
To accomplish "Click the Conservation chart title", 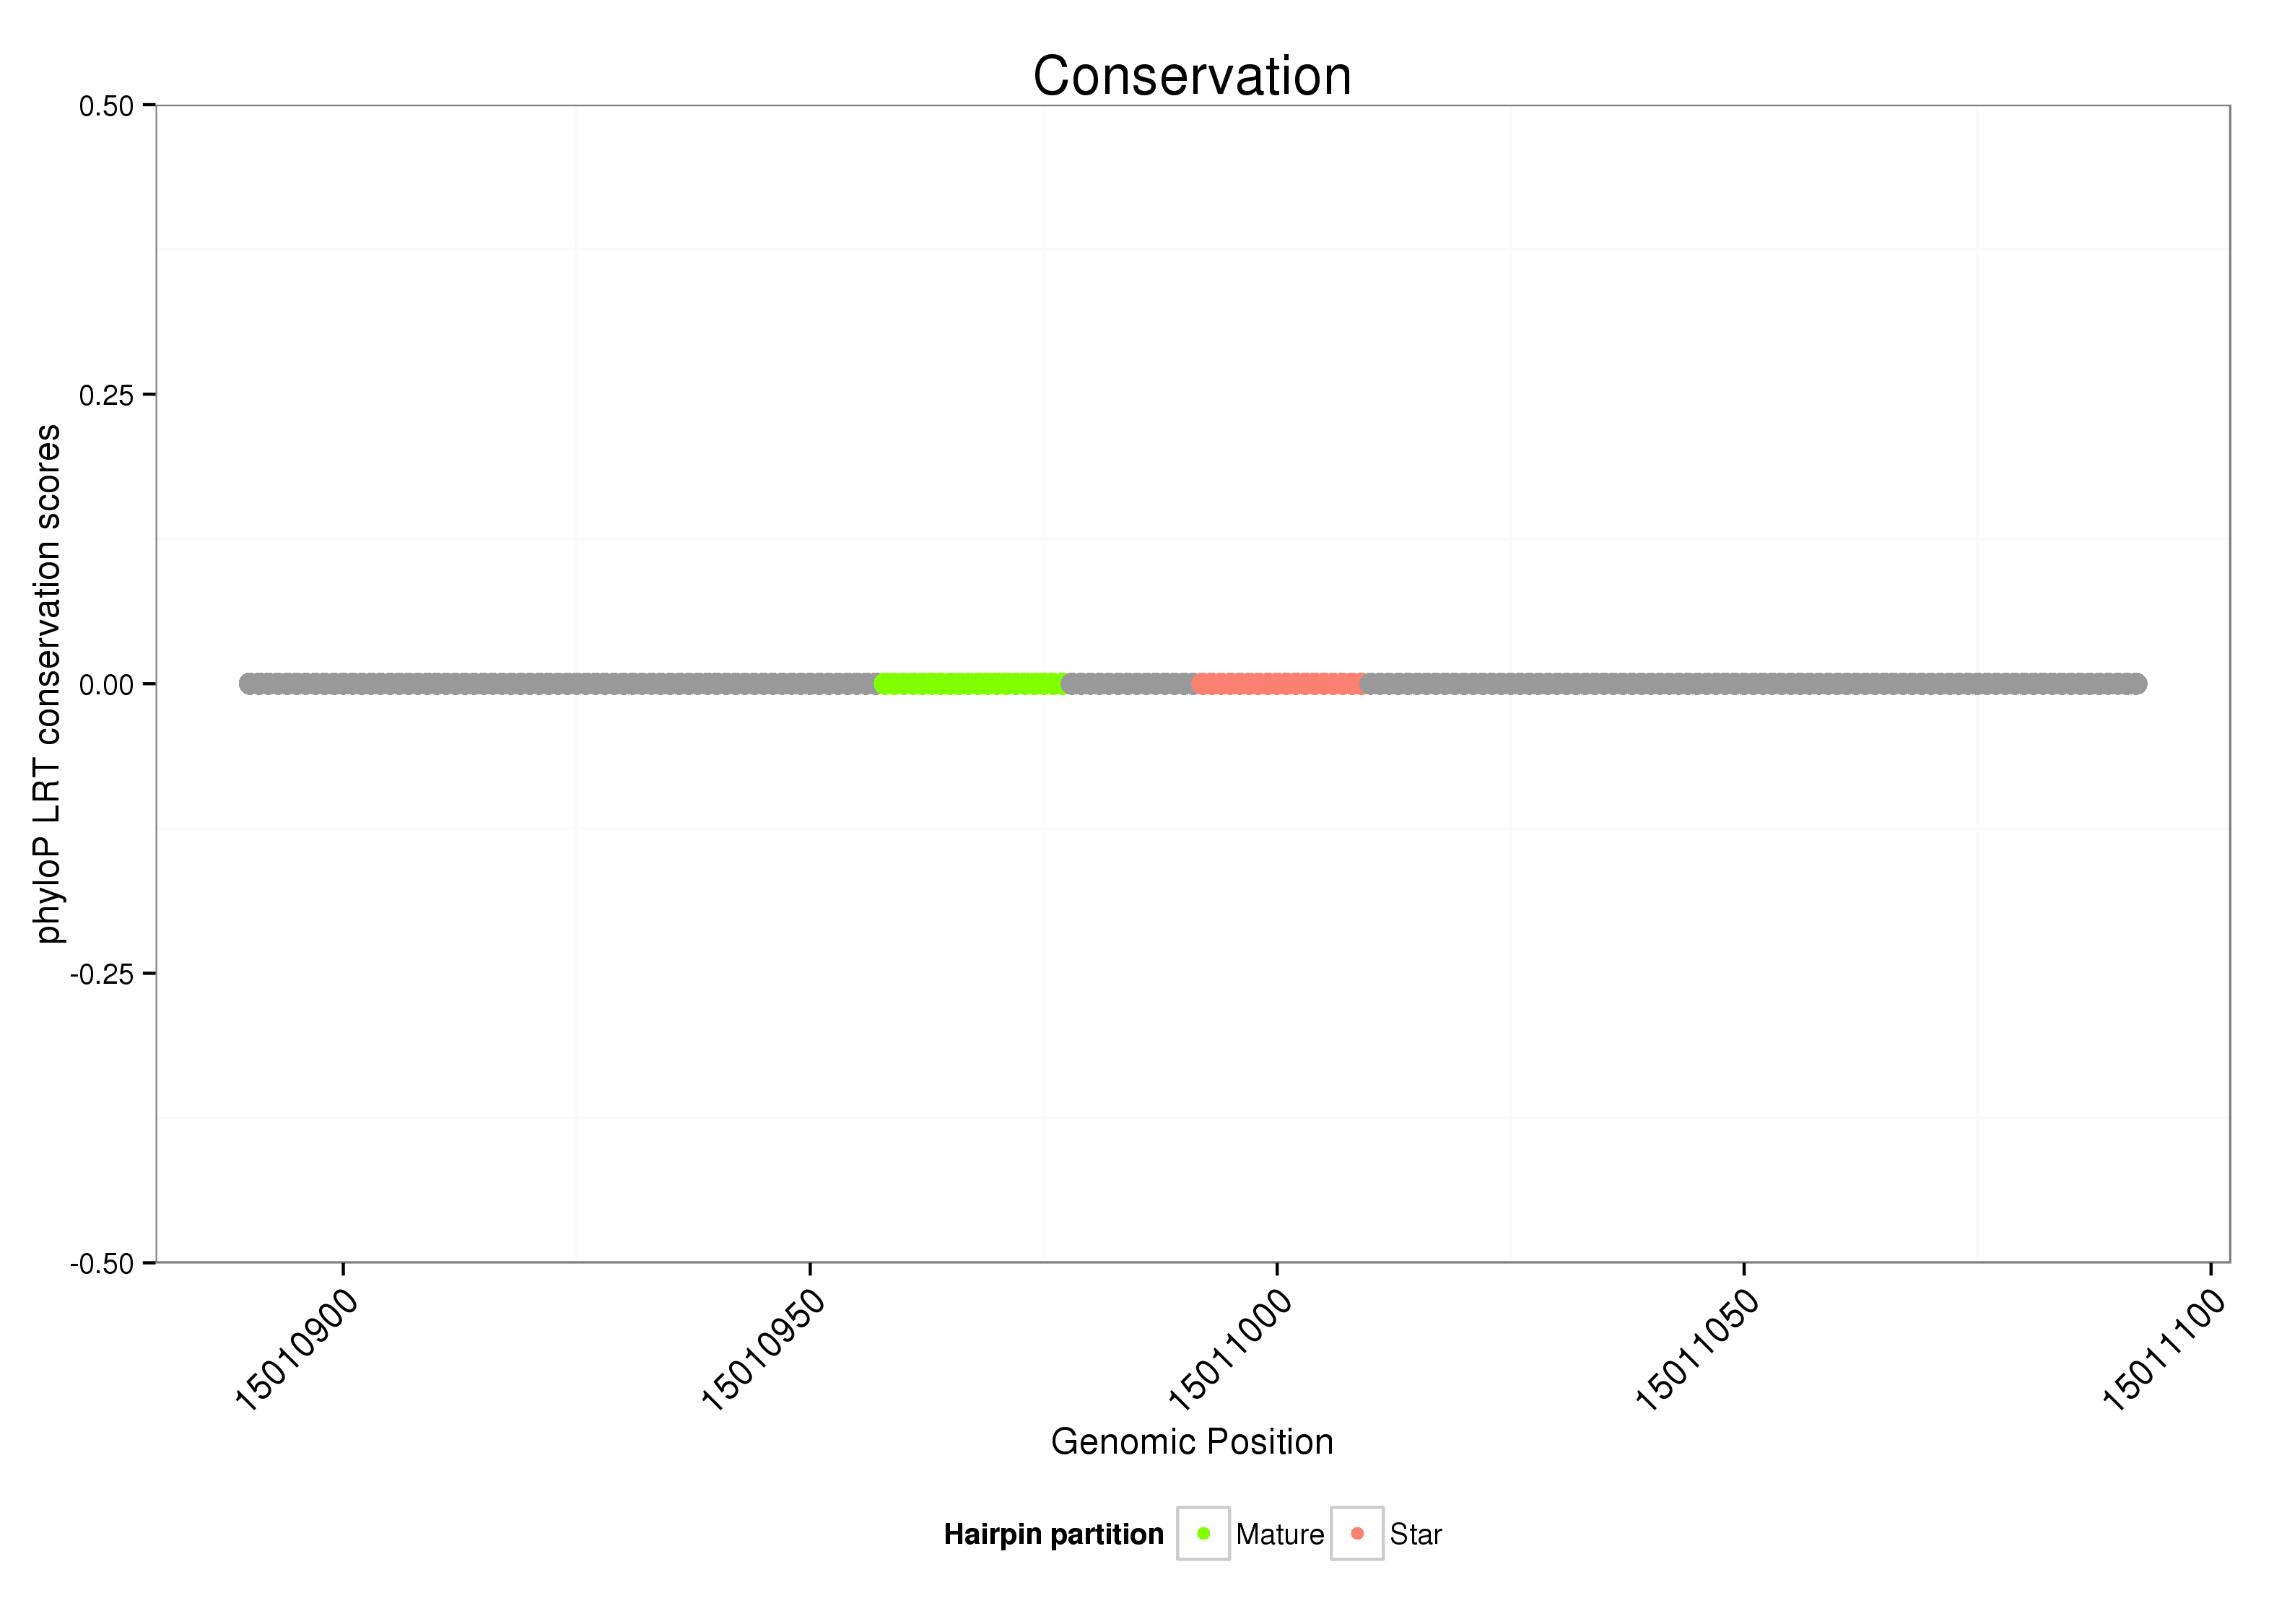I will point(1192,76).
